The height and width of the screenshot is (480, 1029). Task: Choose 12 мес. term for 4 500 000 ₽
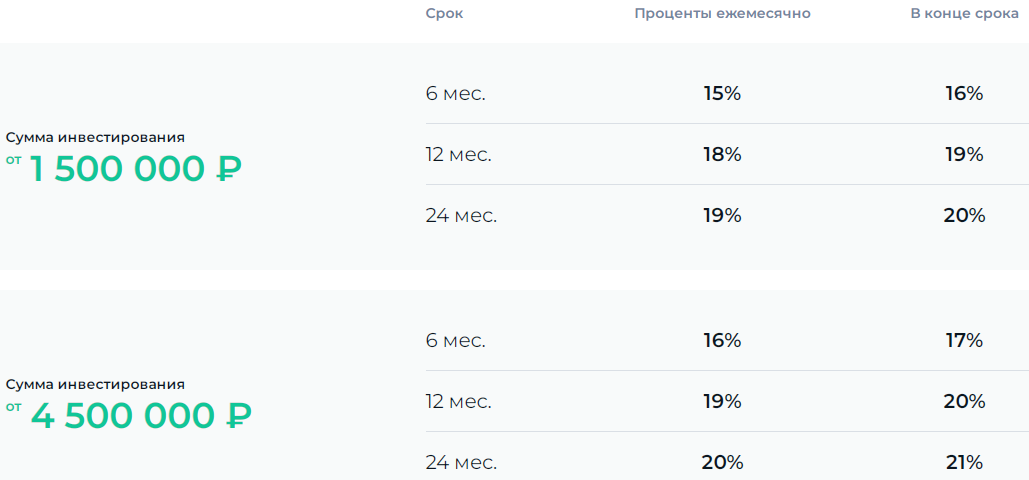coord(458,402)
